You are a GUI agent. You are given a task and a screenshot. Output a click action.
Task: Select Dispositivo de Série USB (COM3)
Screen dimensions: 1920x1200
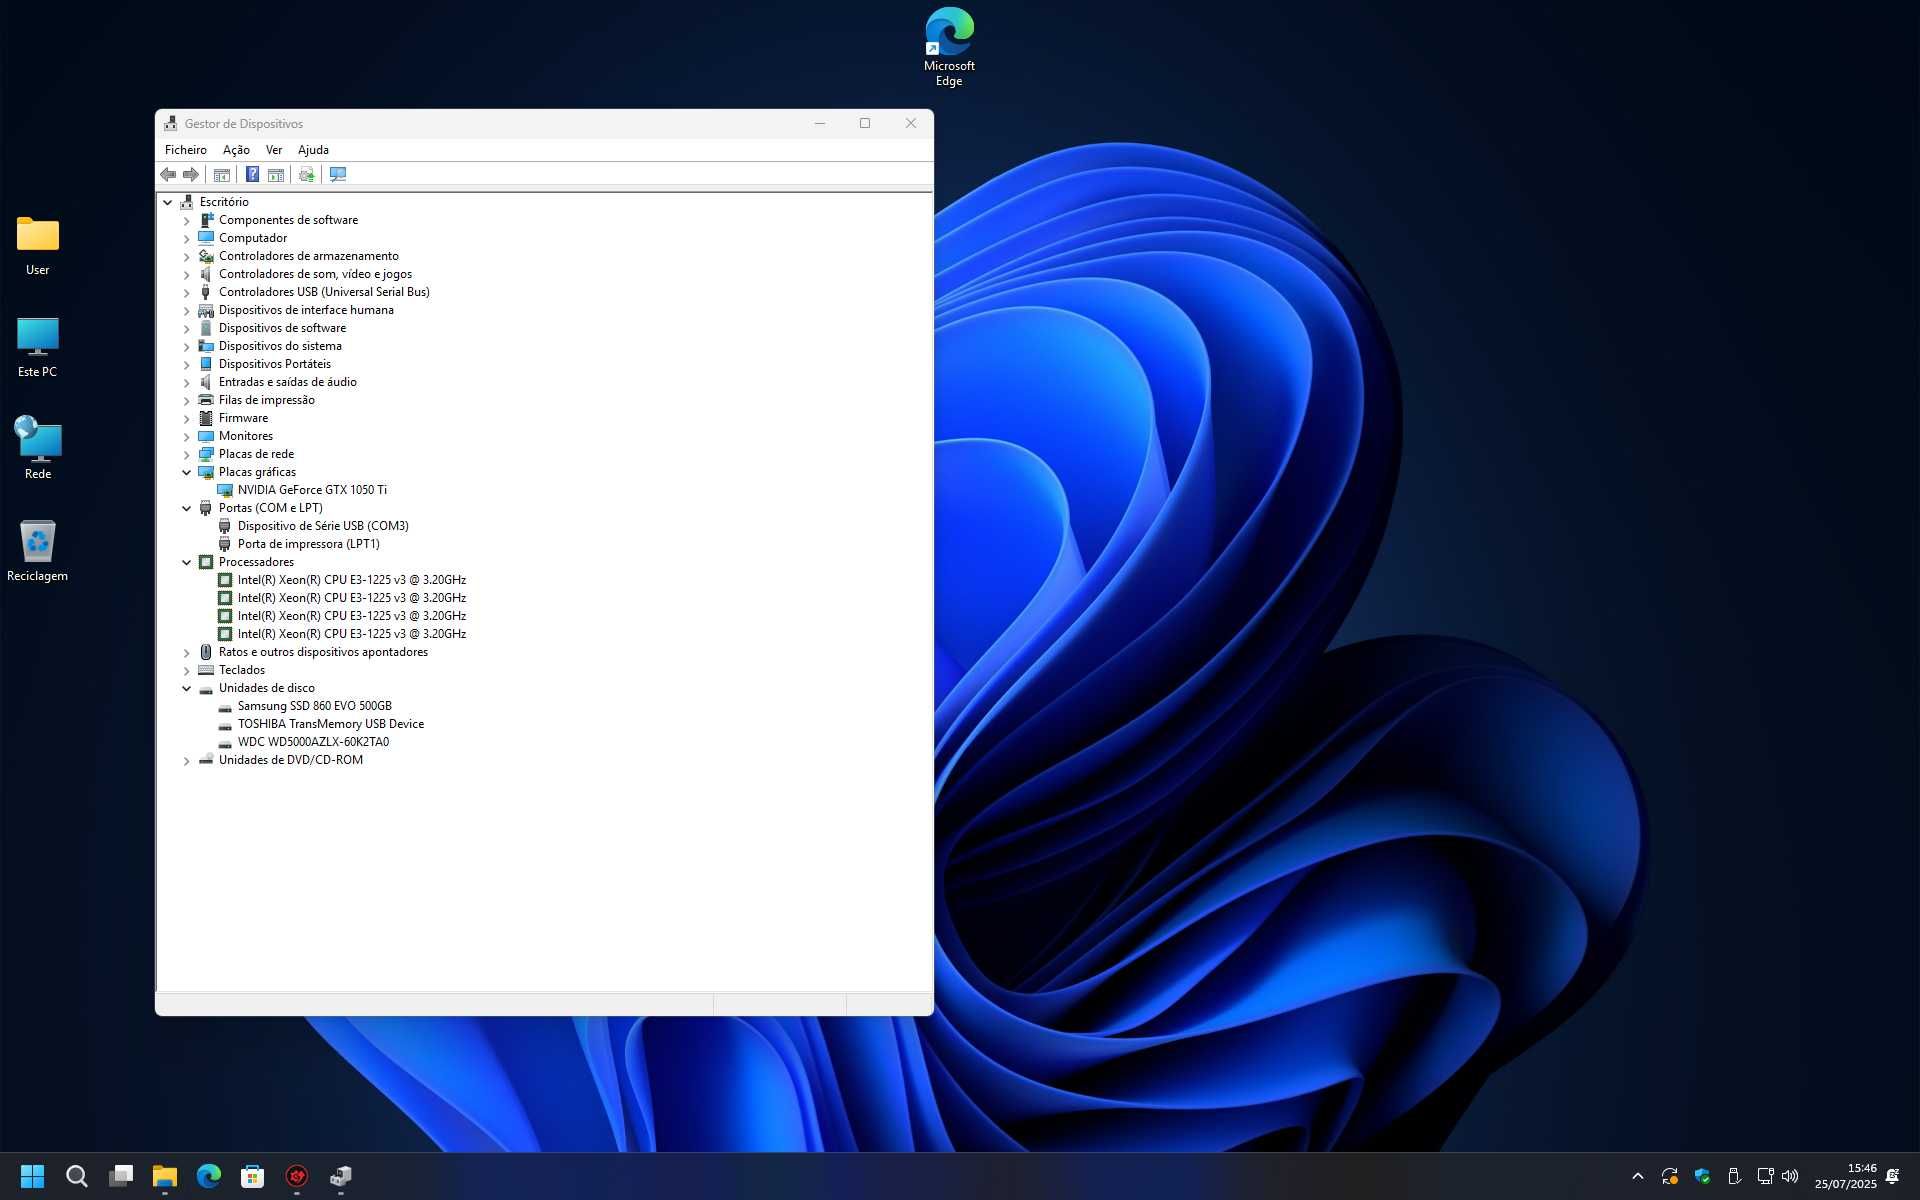click(x=323, y=526)
